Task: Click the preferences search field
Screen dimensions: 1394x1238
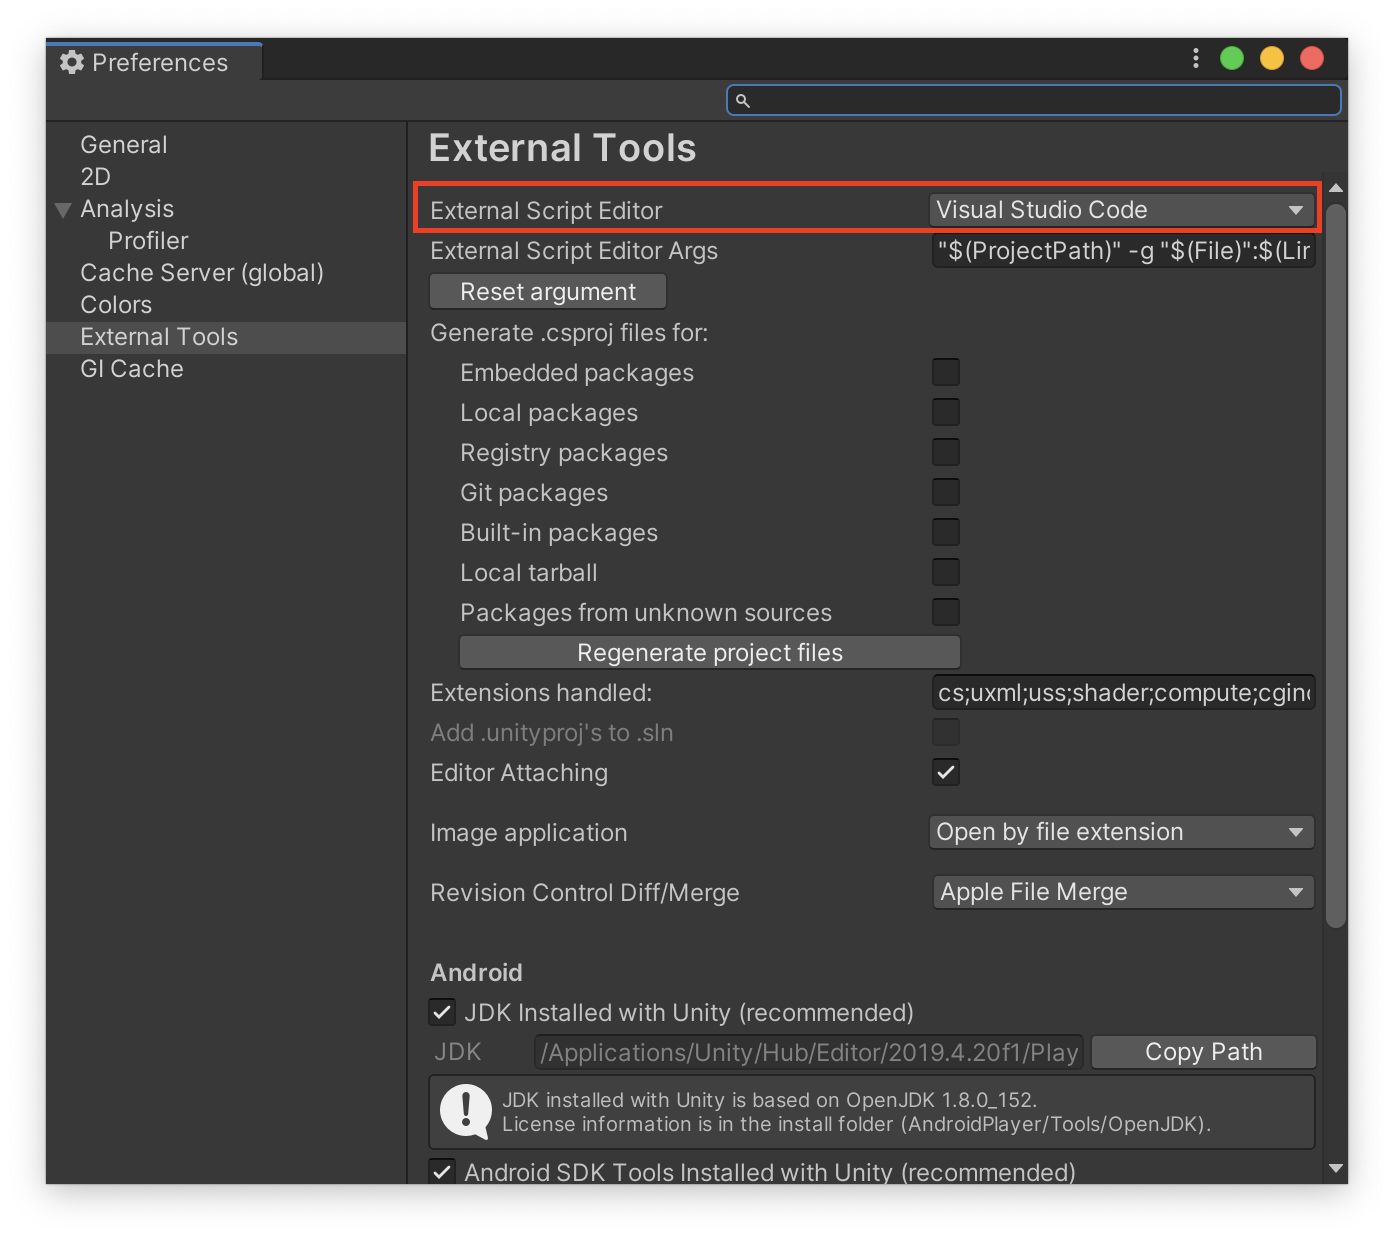Action: coord(1033,100)
